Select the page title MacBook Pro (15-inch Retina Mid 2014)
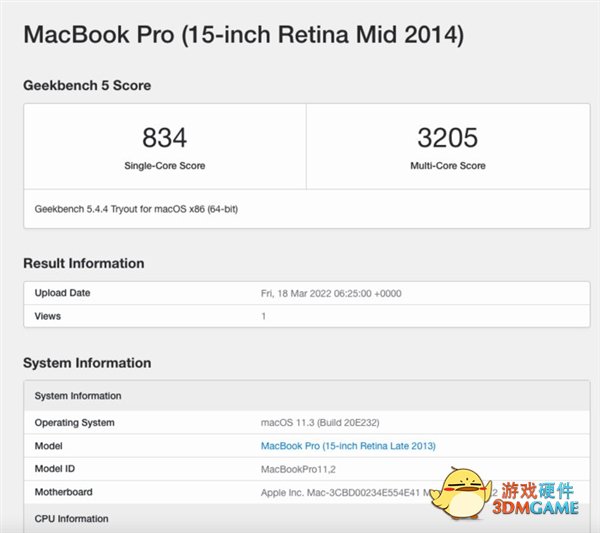600x533 pixels. tap(243, 35)
